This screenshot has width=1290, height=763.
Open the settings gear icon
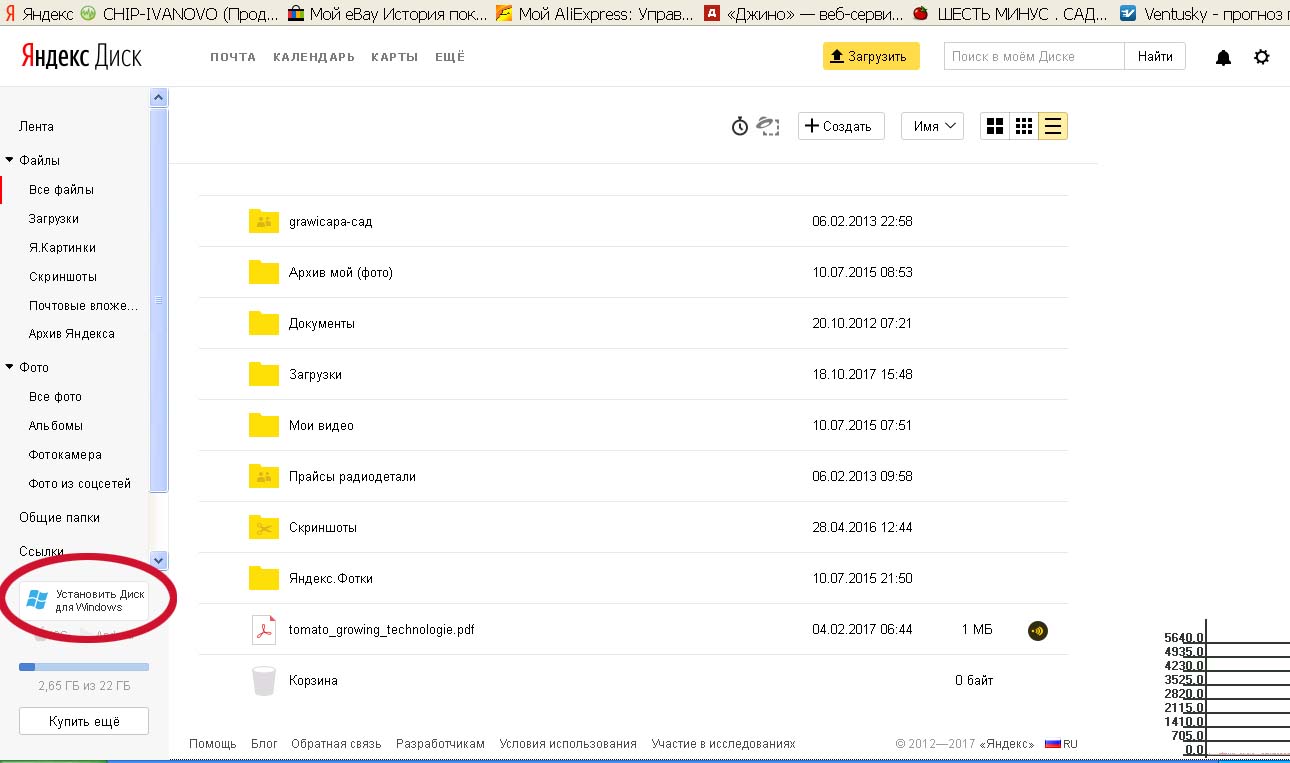coord(1262,57)
